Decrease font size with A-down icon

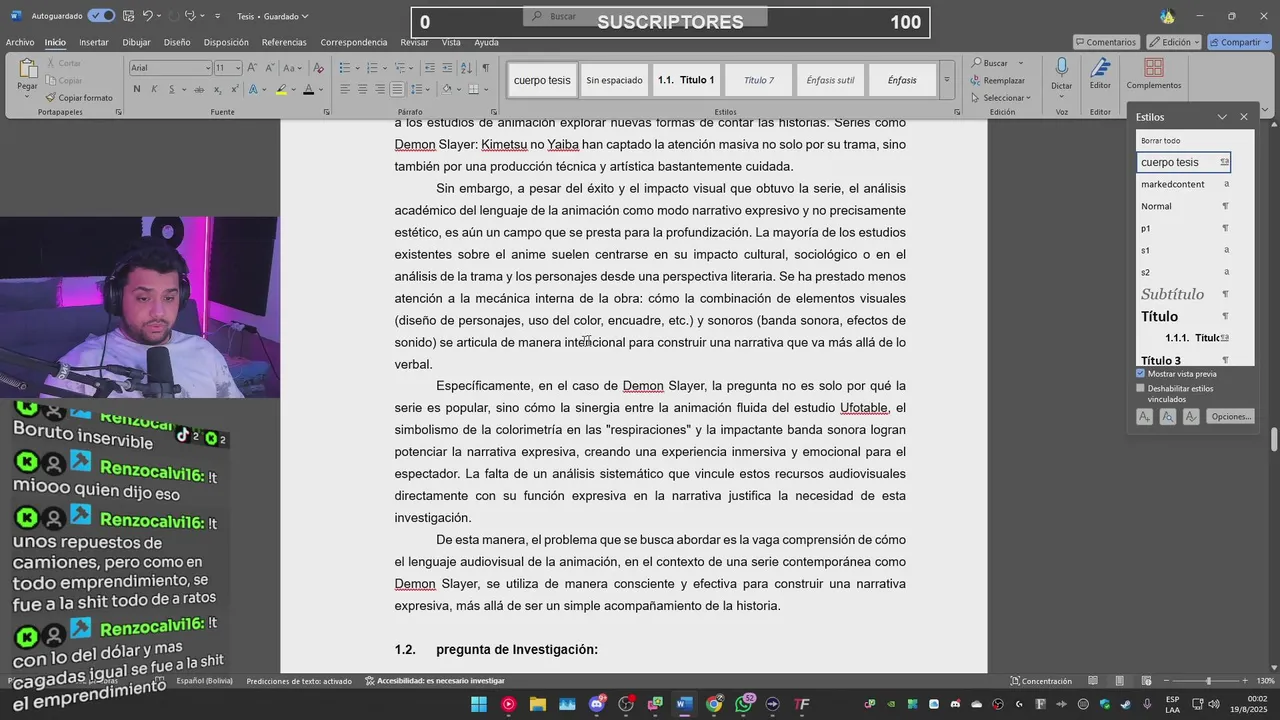click(269, 68)
